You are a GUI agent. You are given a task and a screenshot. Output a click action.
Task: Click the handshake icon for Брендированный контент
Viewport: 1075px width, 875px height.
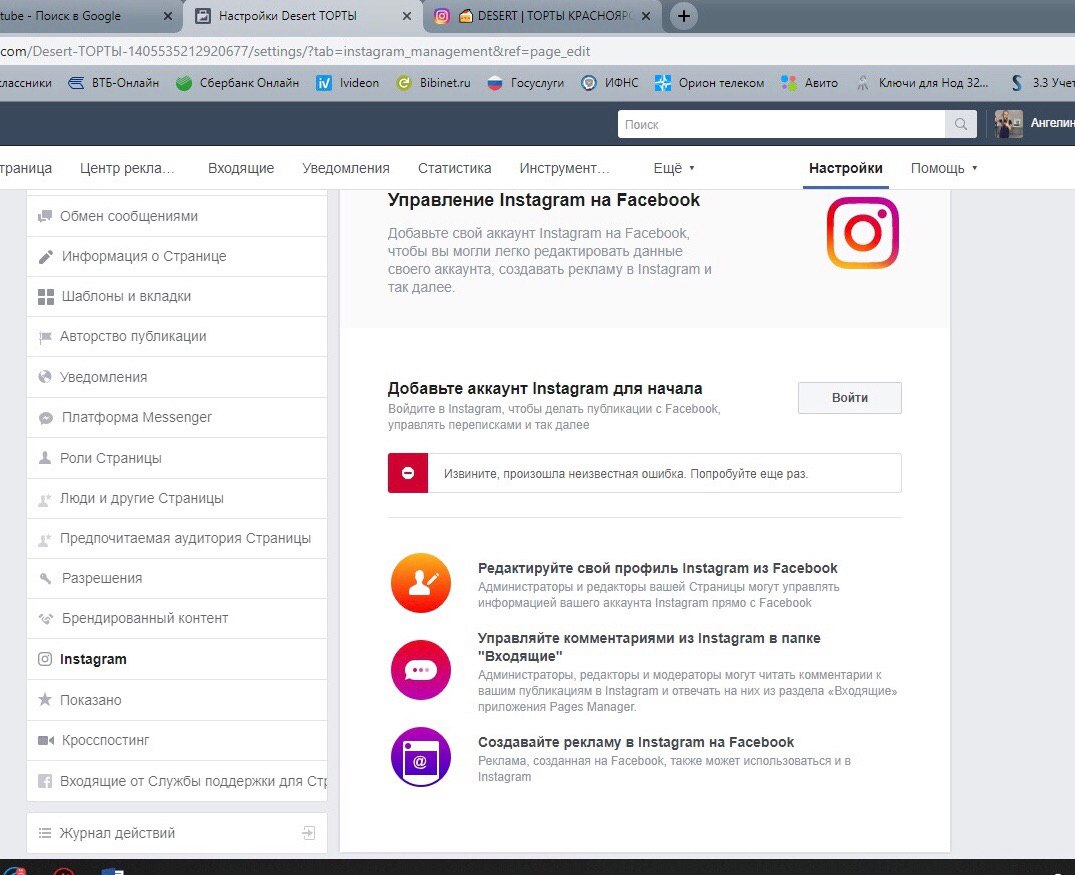coord(45,619)
